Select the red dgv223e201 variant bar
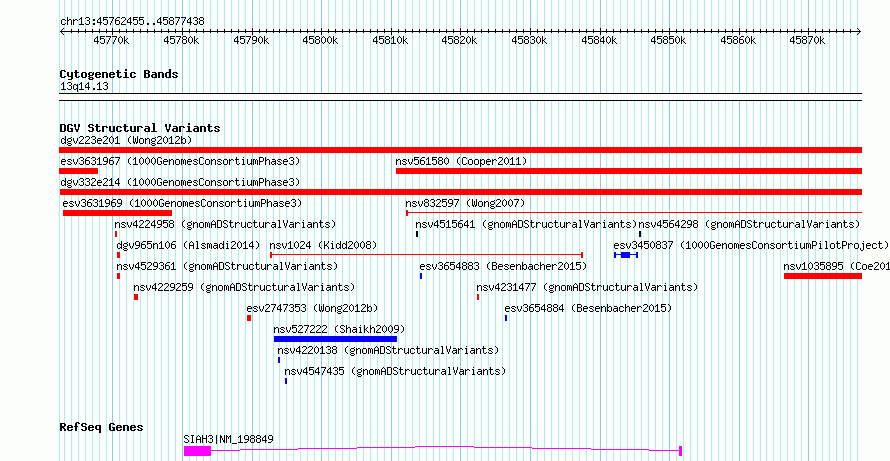 460,150
